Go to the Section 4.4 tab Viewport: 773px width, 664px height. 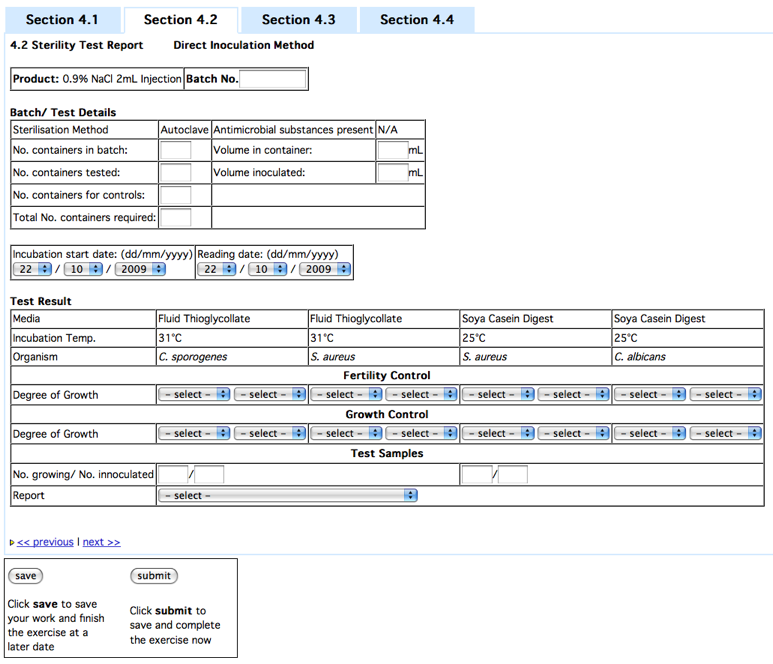point(416,20)
